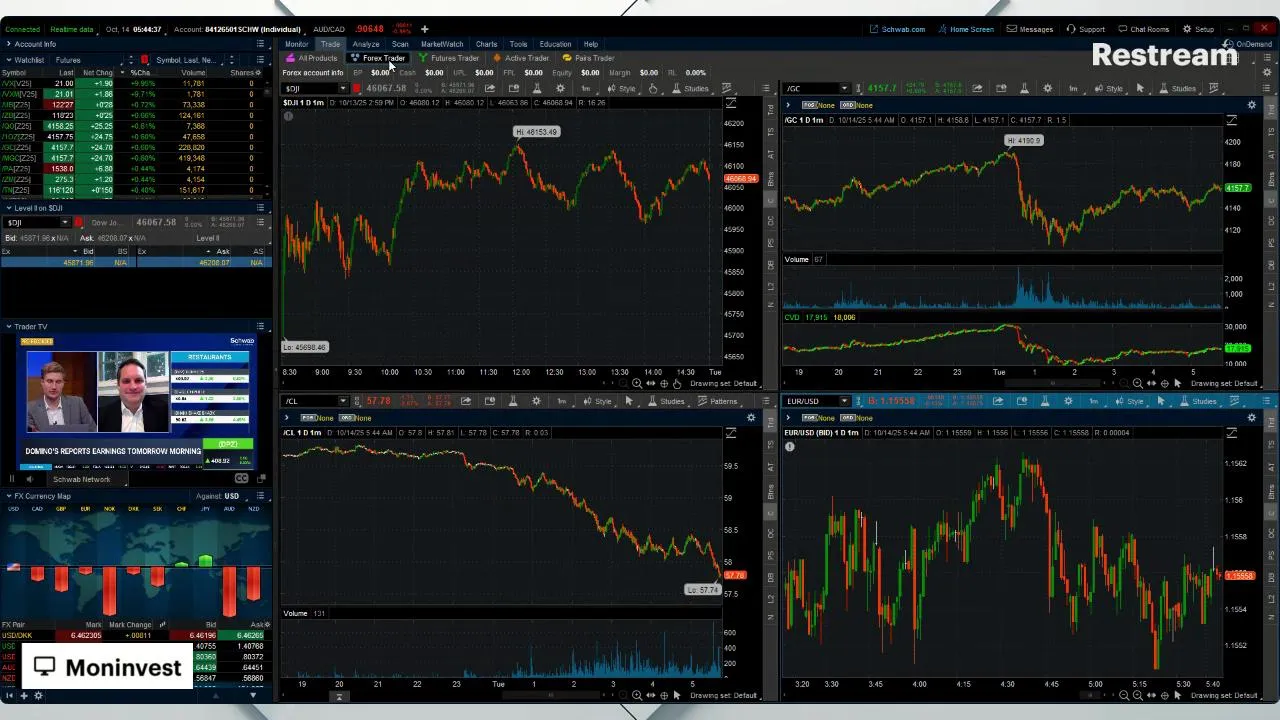Screen dimensions: 1280x720
Task: Switch to the Charts tab
Action: click(x=486, y=44)
